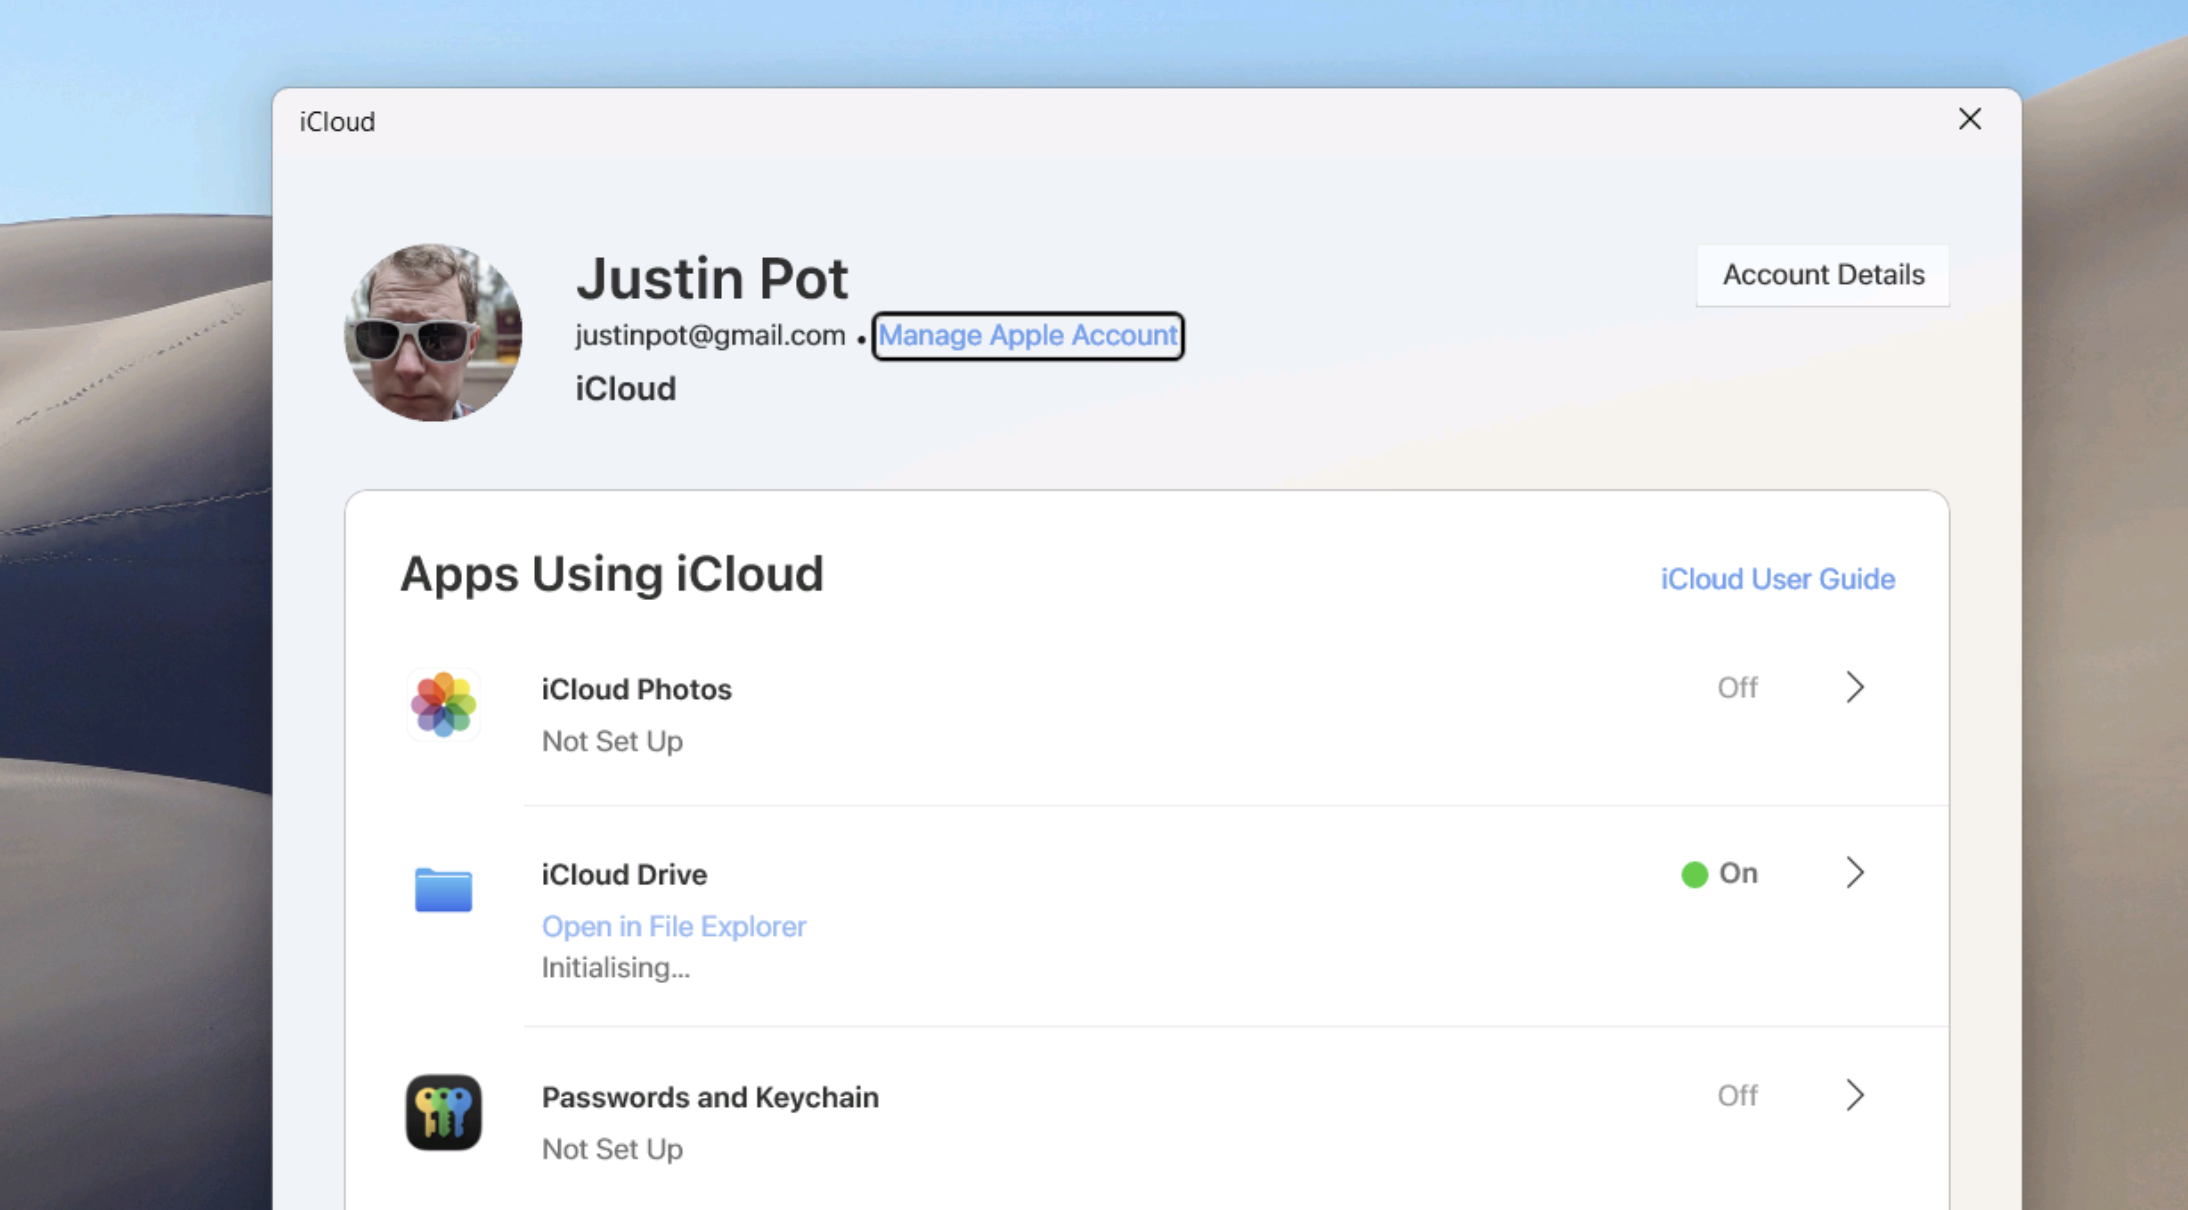This screenshot has width=2188, height=1210.
Task: Close the iCloud window
Action: click(1970, 120)
